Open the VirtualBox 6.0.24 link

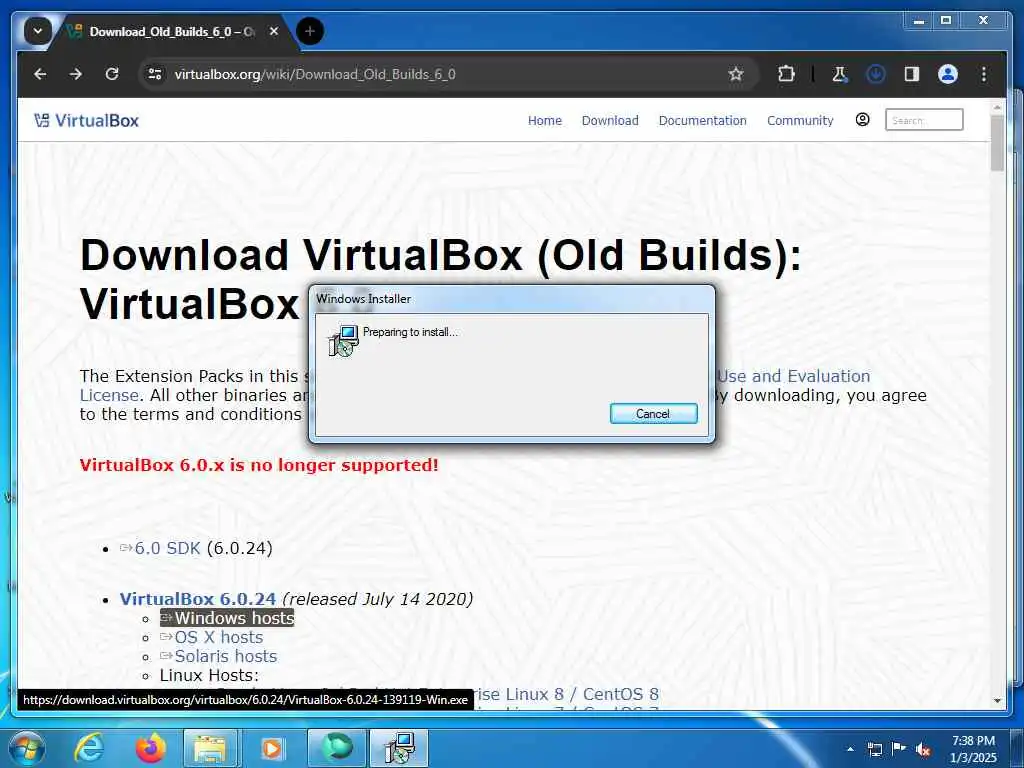pyautogui.click(x=198, y=599)
